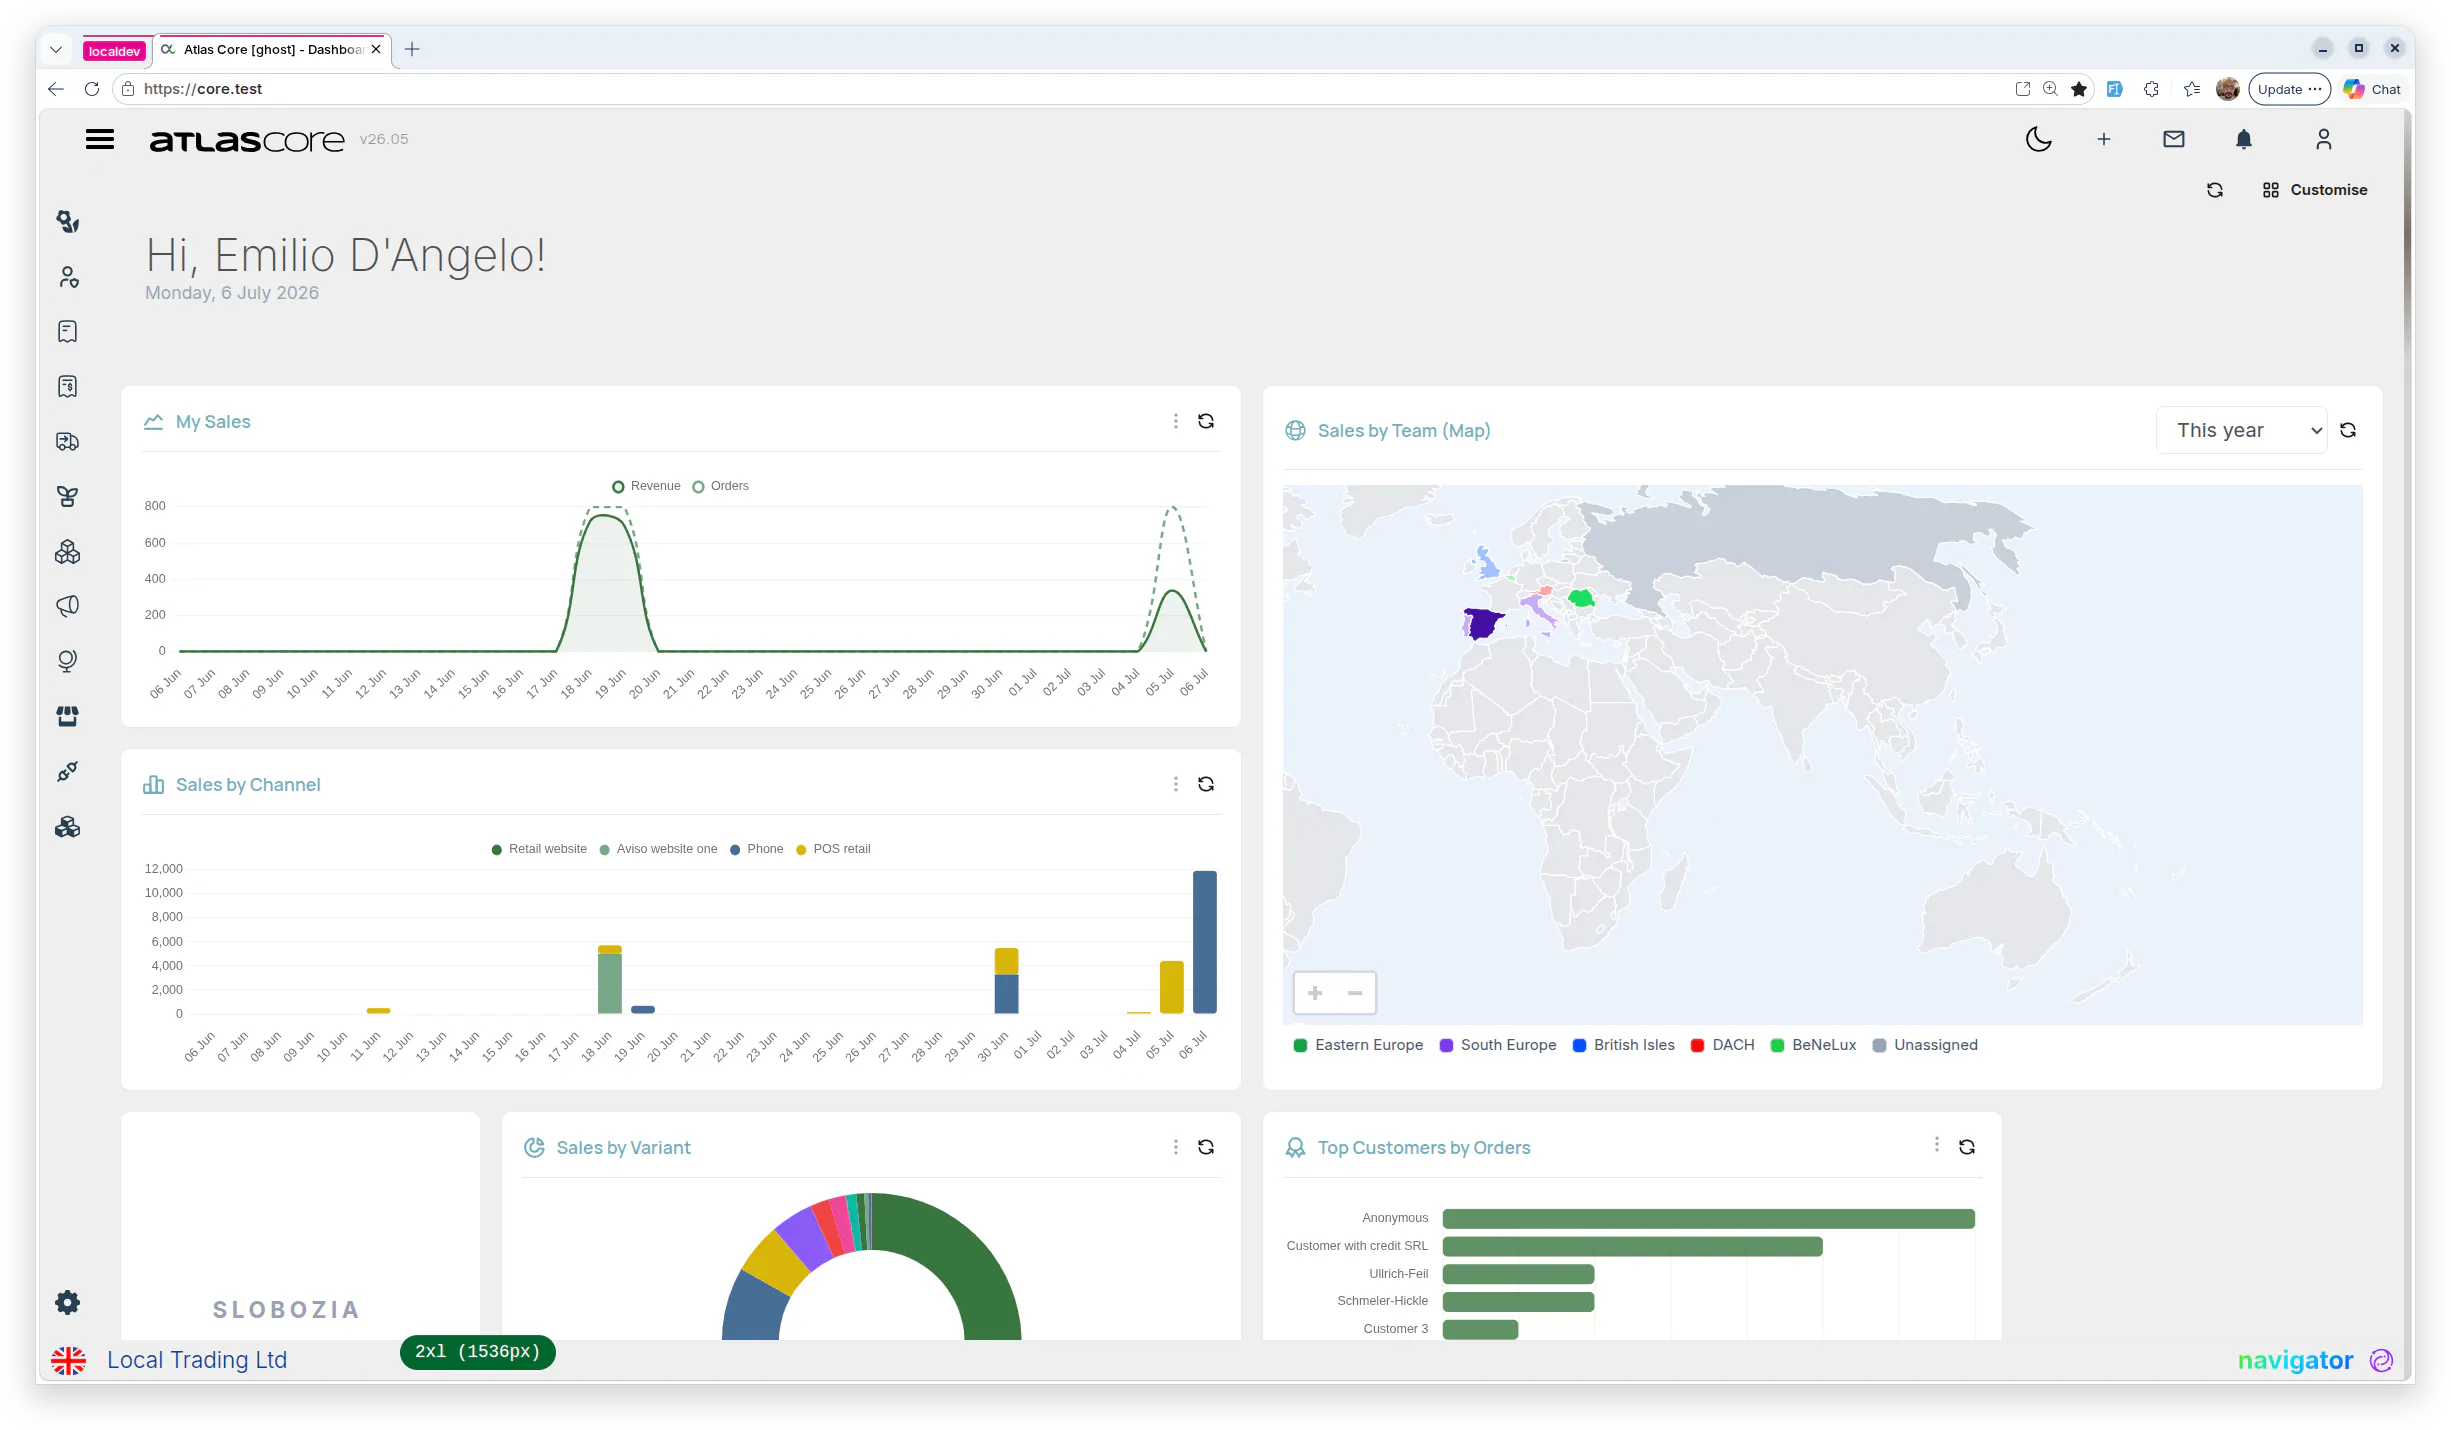Refresh the Sales by Variant widget
Screen dimensions: 2451x1430
point(1206,1147)
